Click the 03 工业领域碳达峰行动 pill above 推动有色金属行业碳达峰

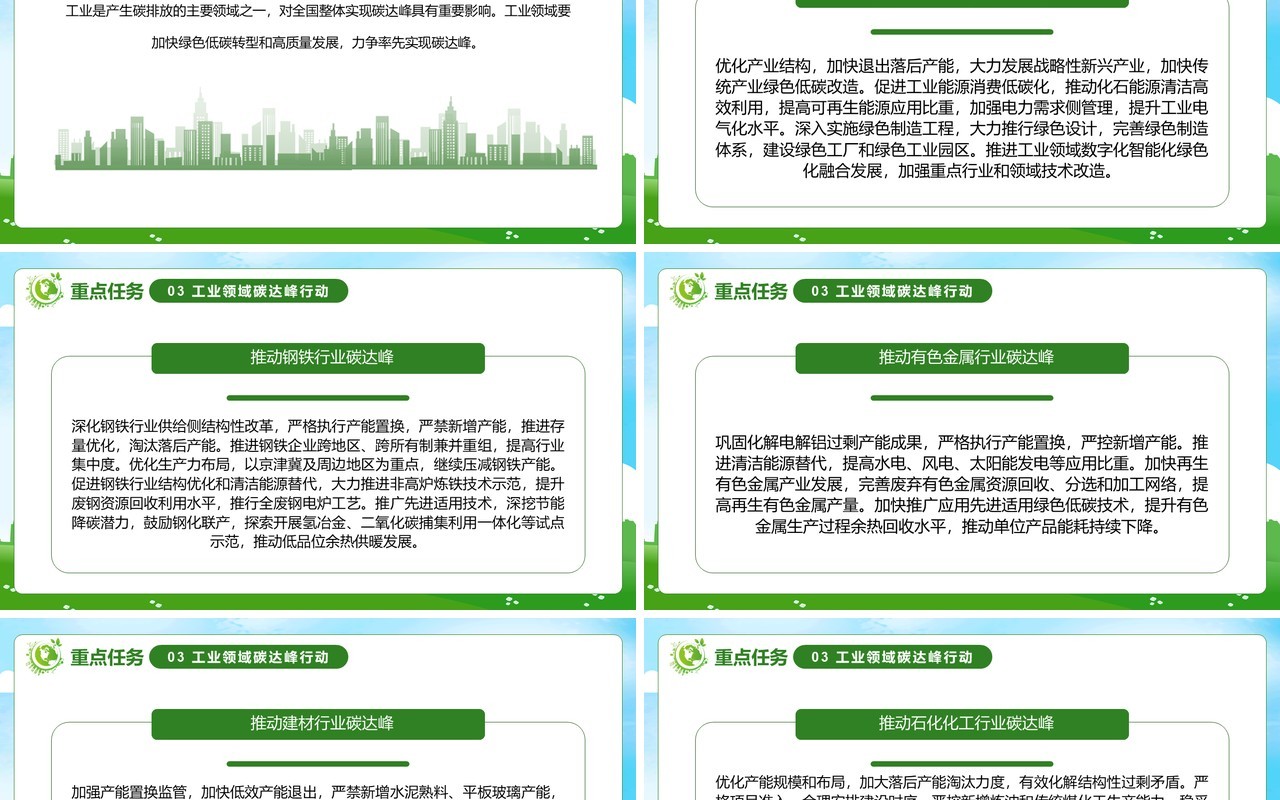[892, 291]
